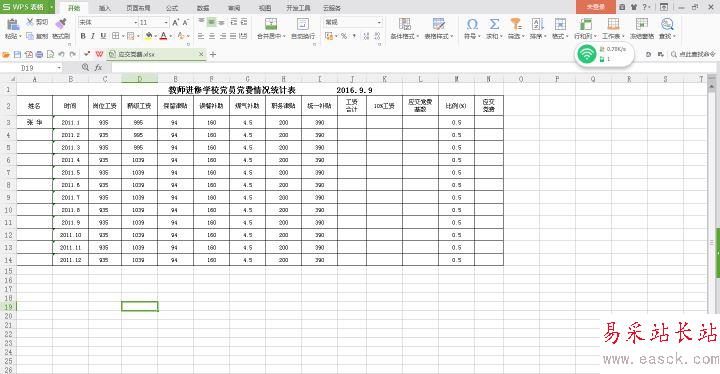Click the Save disk icon in quick toolbar
The height and width of the screenshot is (374, 720).
17,54
